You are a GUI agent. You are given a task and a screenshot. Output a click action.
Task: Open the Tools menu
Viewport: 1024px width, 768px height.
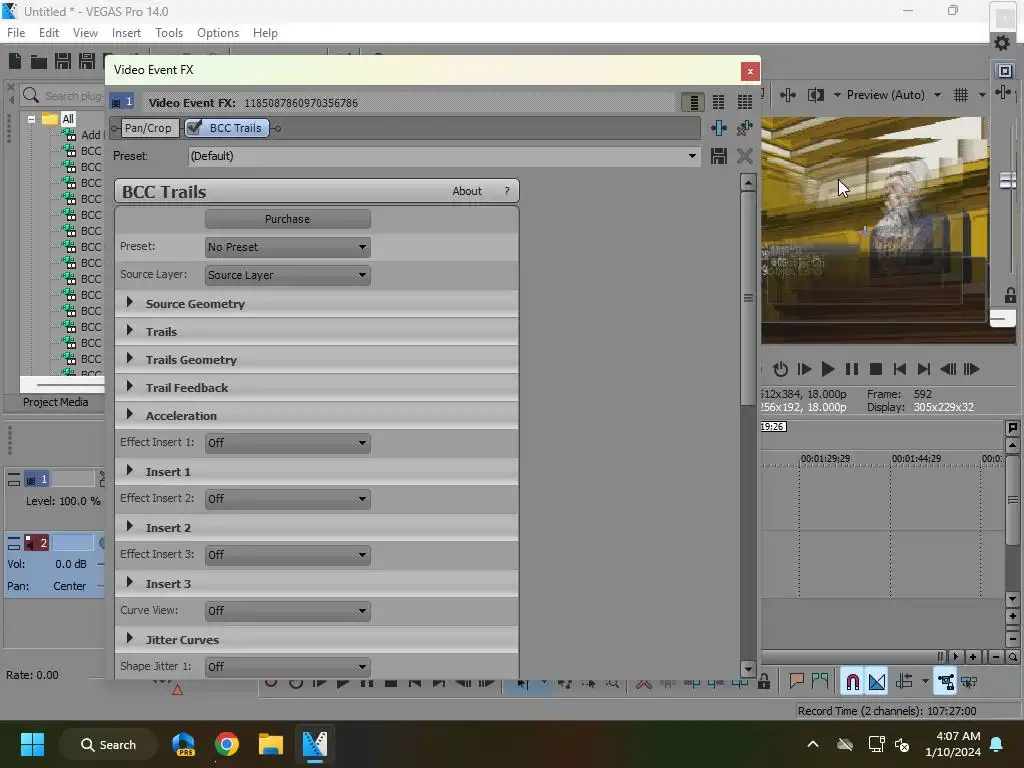169,33
